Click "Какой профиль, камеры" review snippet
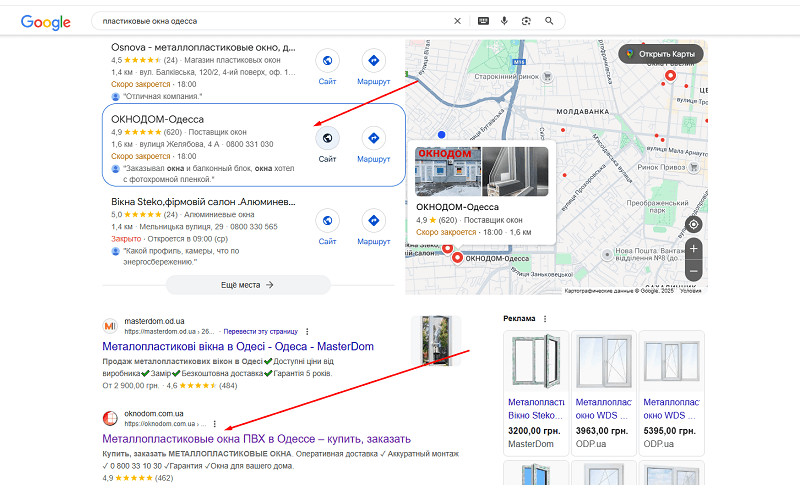The image size is (800, 485). click(x=181, y=257)
